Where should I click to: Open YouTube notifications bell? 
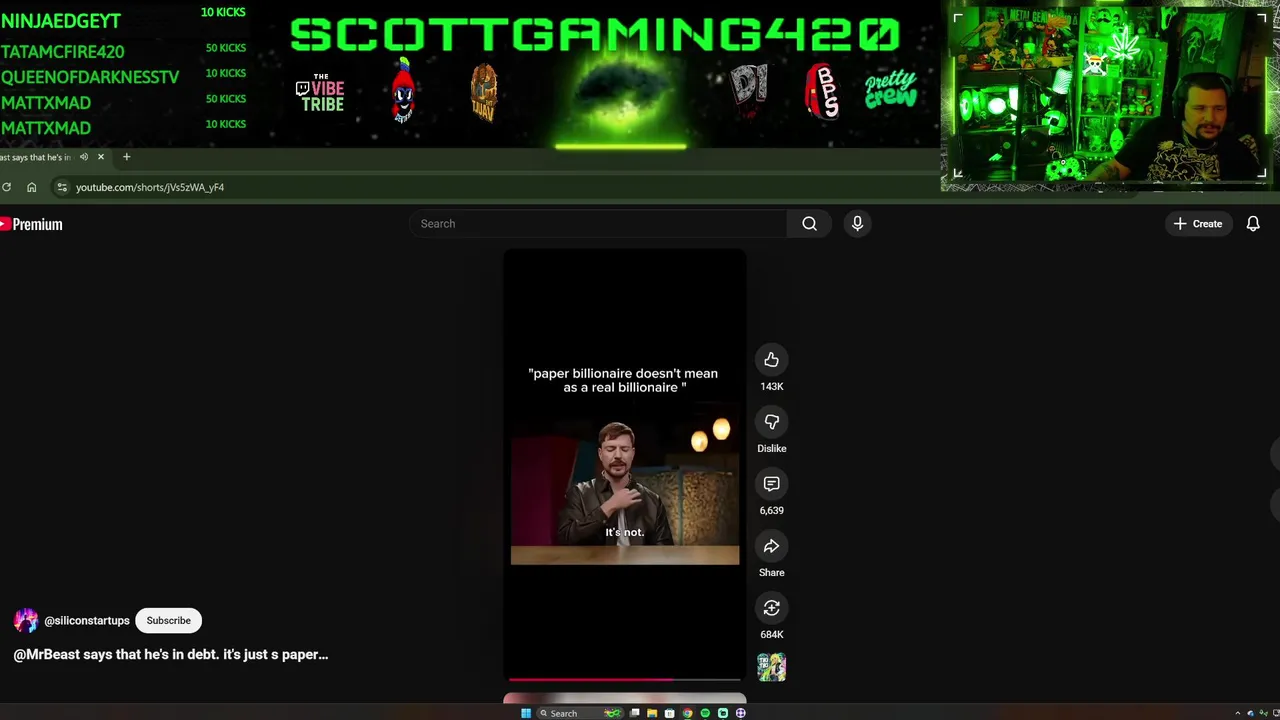point(1253,224)
